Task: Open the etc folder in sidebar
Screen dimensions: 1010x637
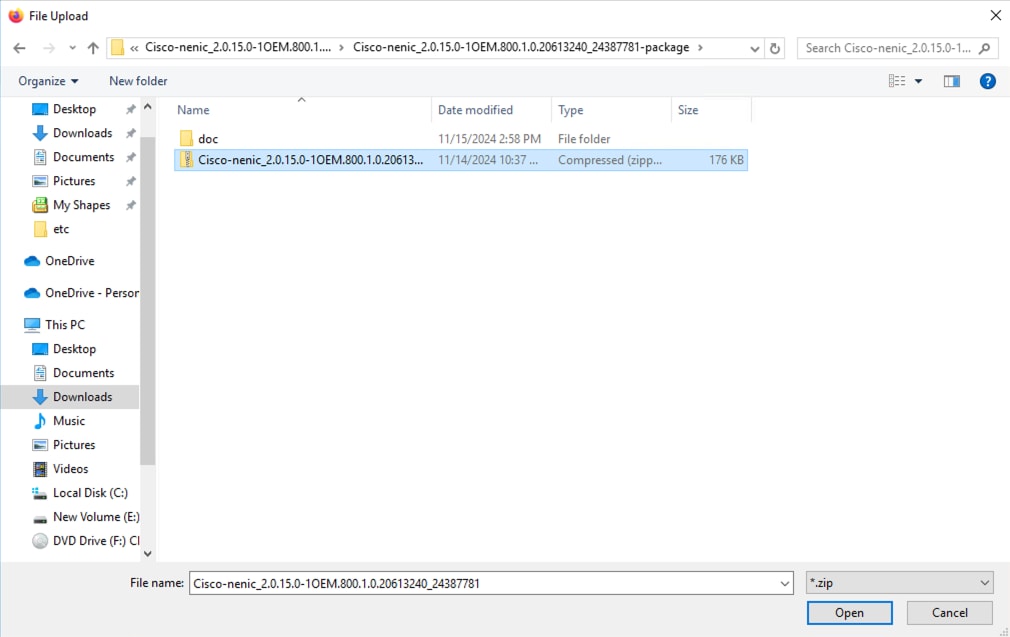Action: coord(61,229)
